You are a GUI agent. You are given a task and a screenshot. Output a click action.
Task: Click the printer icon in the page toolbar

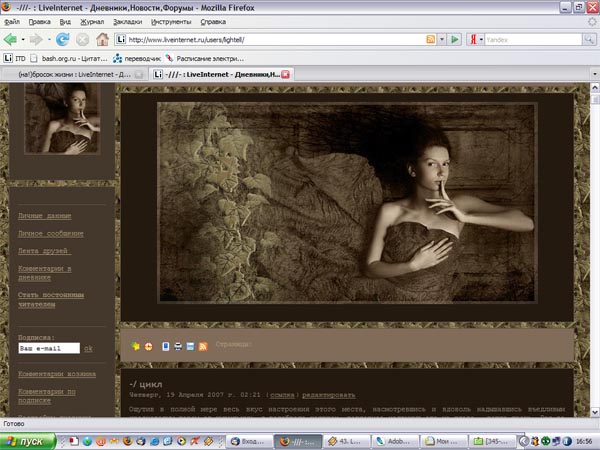point(178,346)
